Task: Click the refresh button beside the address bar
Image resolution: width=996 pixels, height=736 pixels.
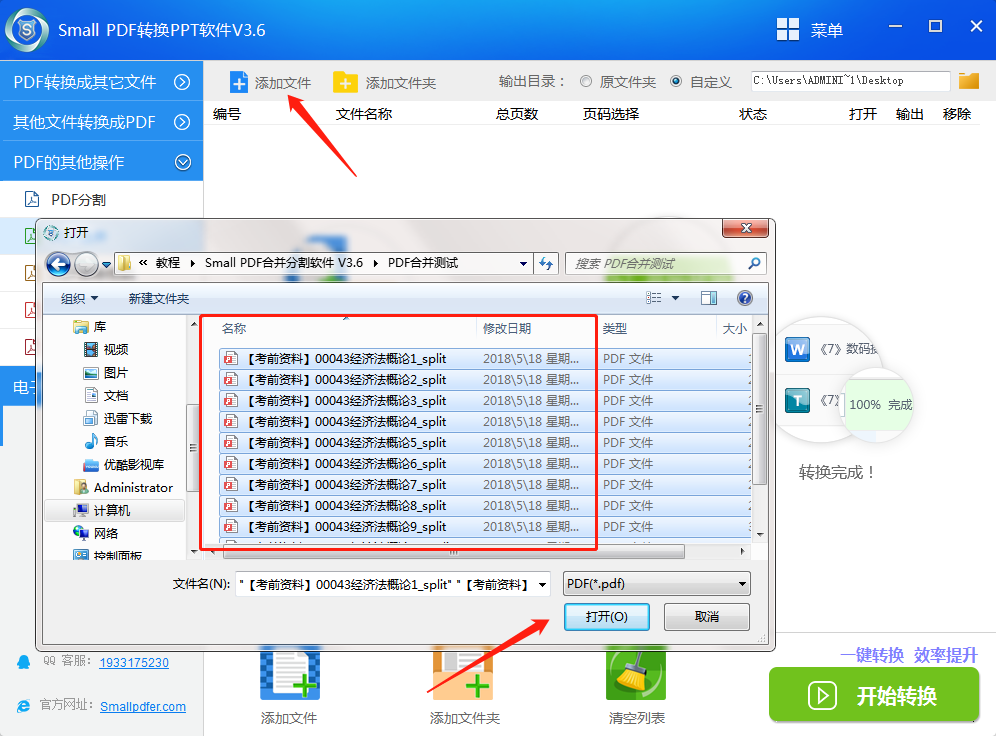Action: click(546, 264)
